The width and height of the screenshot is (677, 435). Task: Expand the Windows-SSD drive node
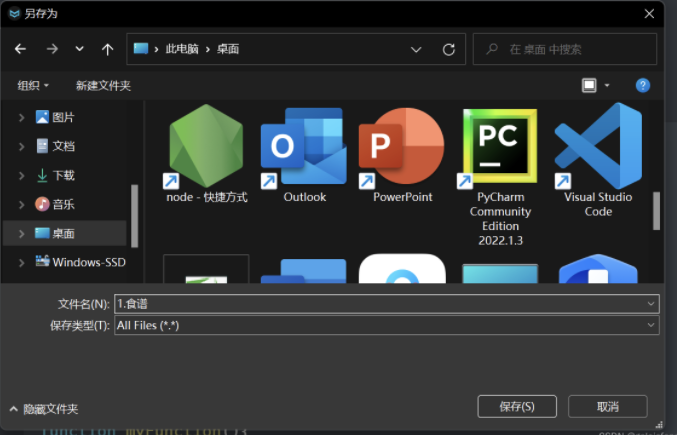[22, 262]
